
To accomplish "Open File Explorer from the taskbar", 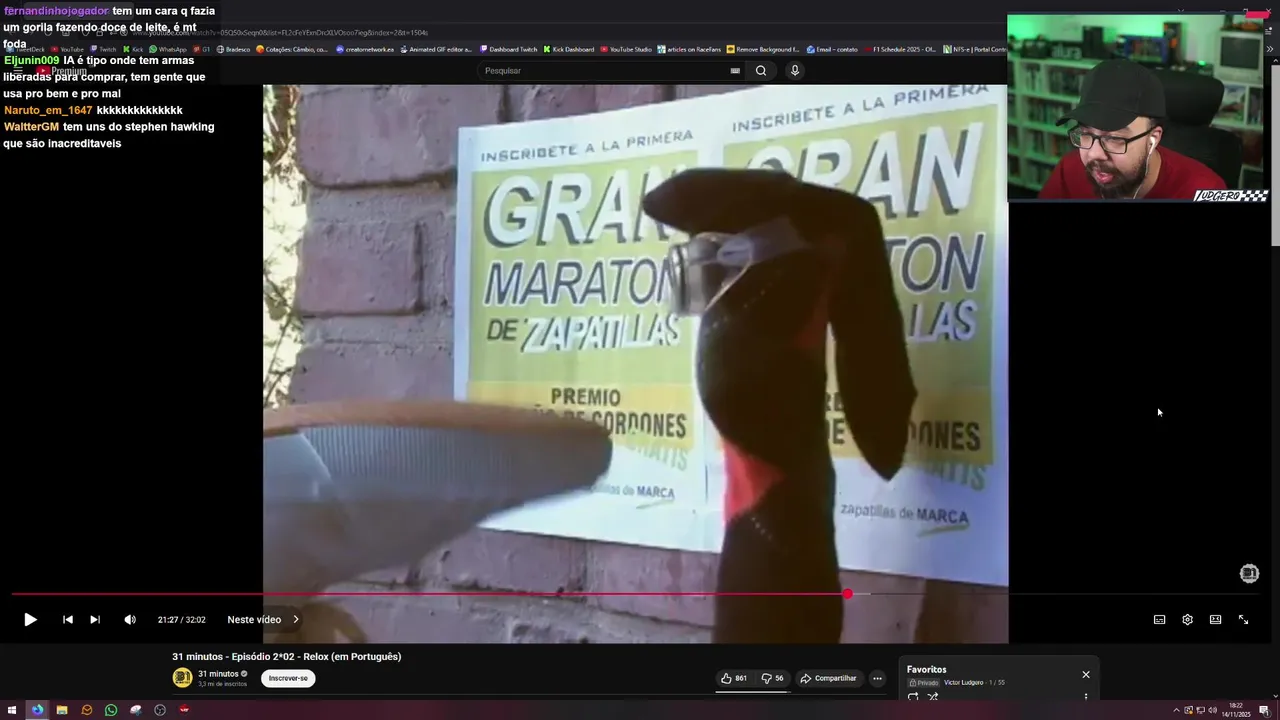I will tap(62, 710).
